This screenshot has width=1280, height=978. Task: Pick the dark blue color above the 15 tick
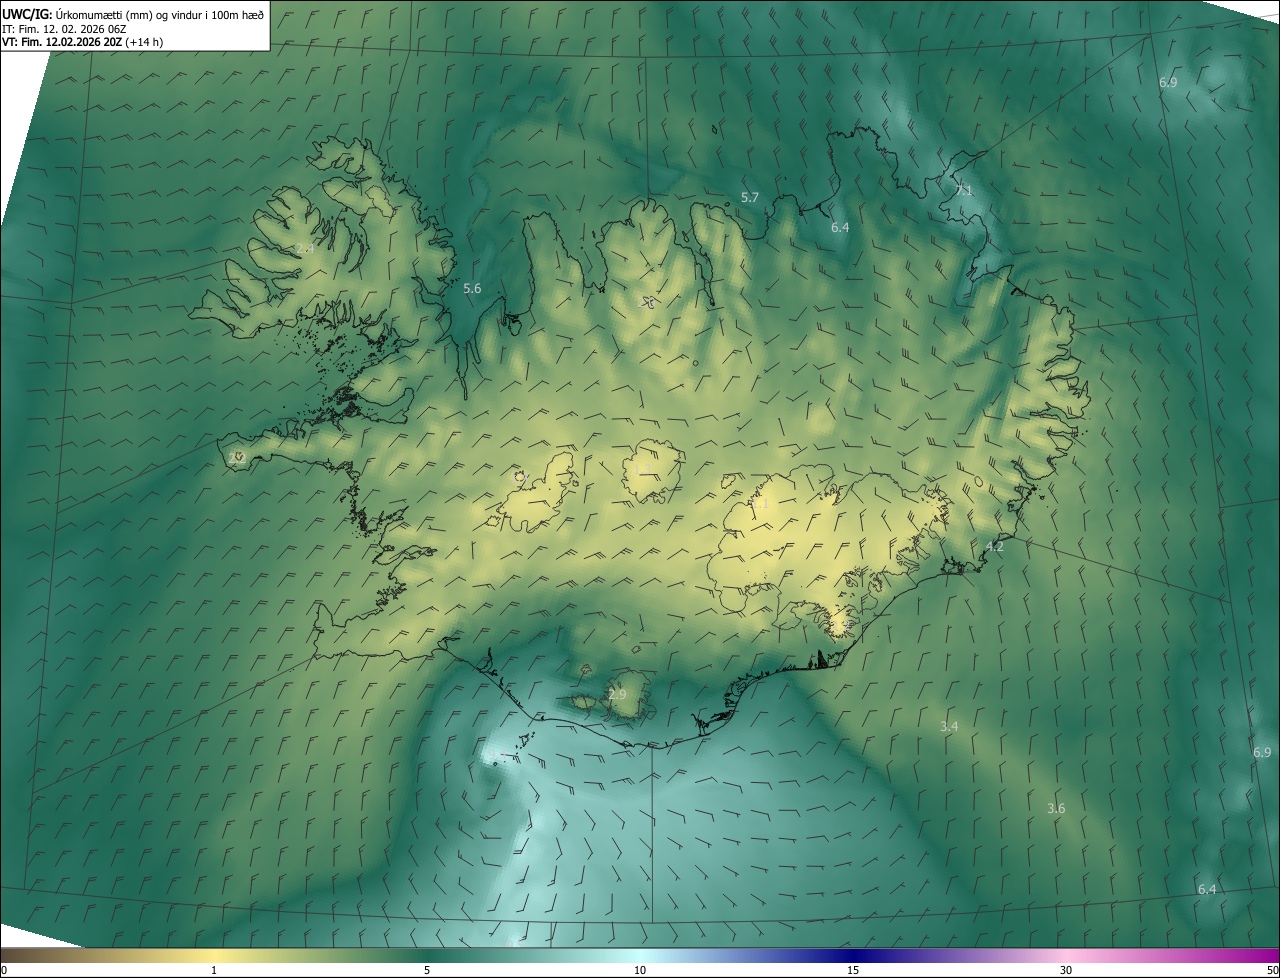853,955
